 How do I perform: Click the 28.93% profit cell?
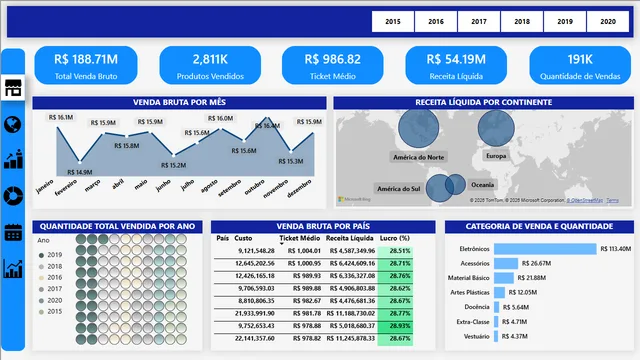click(395, 326)
